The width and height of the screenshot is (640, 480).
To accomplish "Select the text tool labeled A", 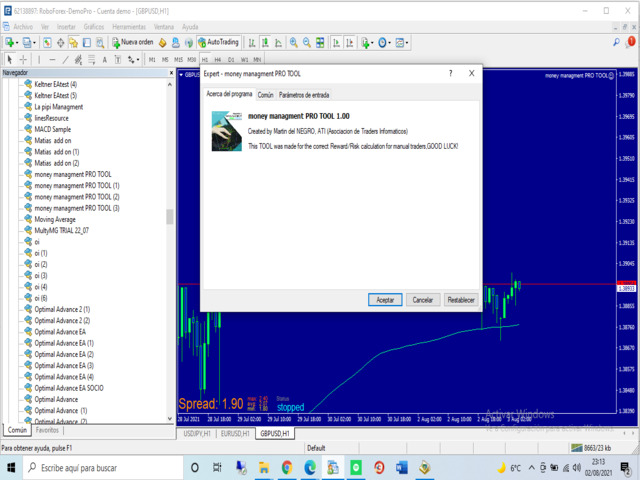I will (x=104, y=60).
